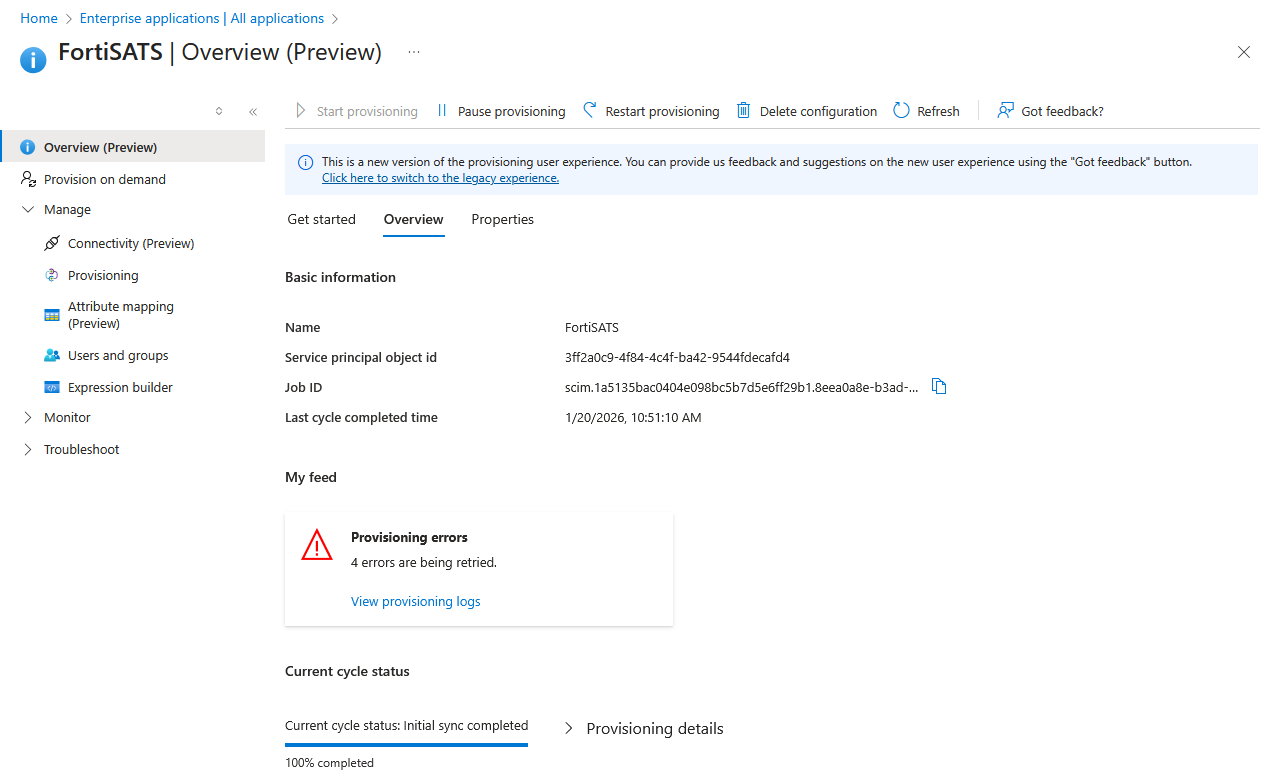Open Overview (Preview) in sidebar

133,147
